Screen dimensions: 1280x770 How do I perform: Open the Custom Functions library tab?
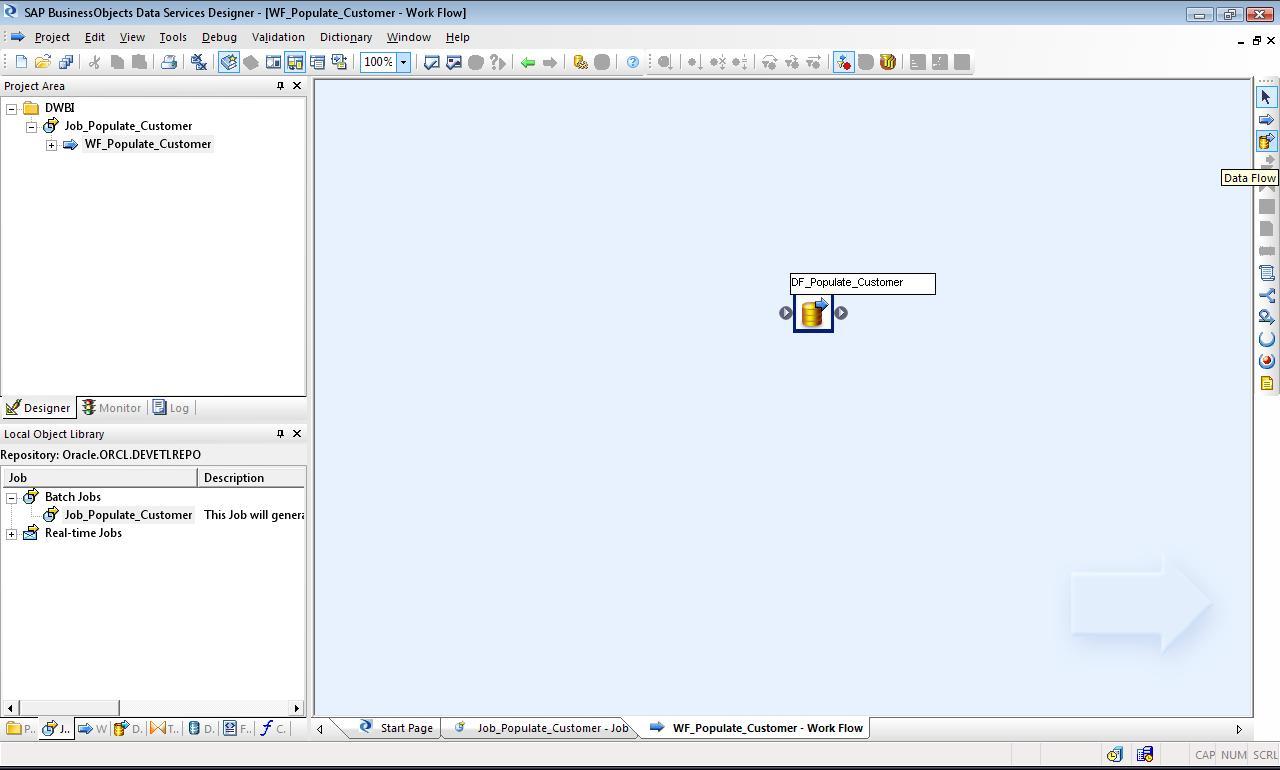(272, 728)
